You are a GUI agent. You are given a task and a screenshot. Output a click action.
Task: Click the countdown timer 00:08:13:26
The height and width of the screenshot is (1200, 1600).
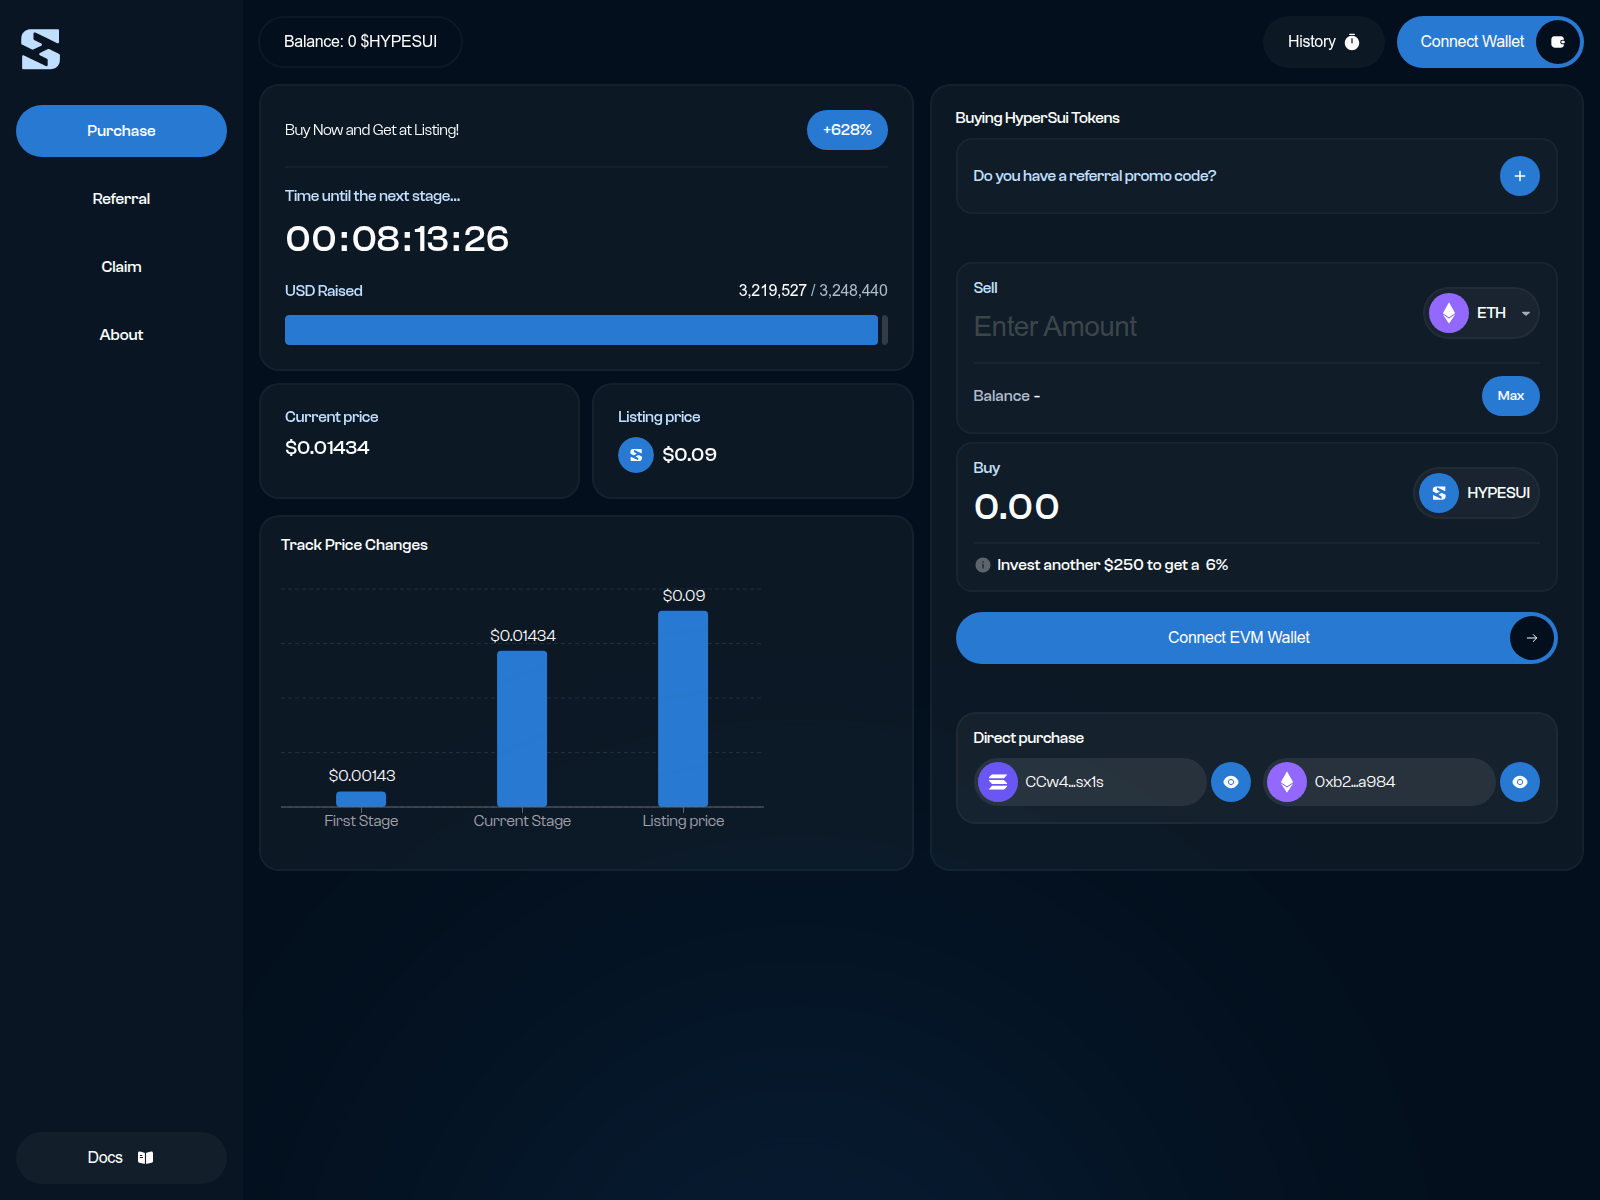[x=397, y=239]
